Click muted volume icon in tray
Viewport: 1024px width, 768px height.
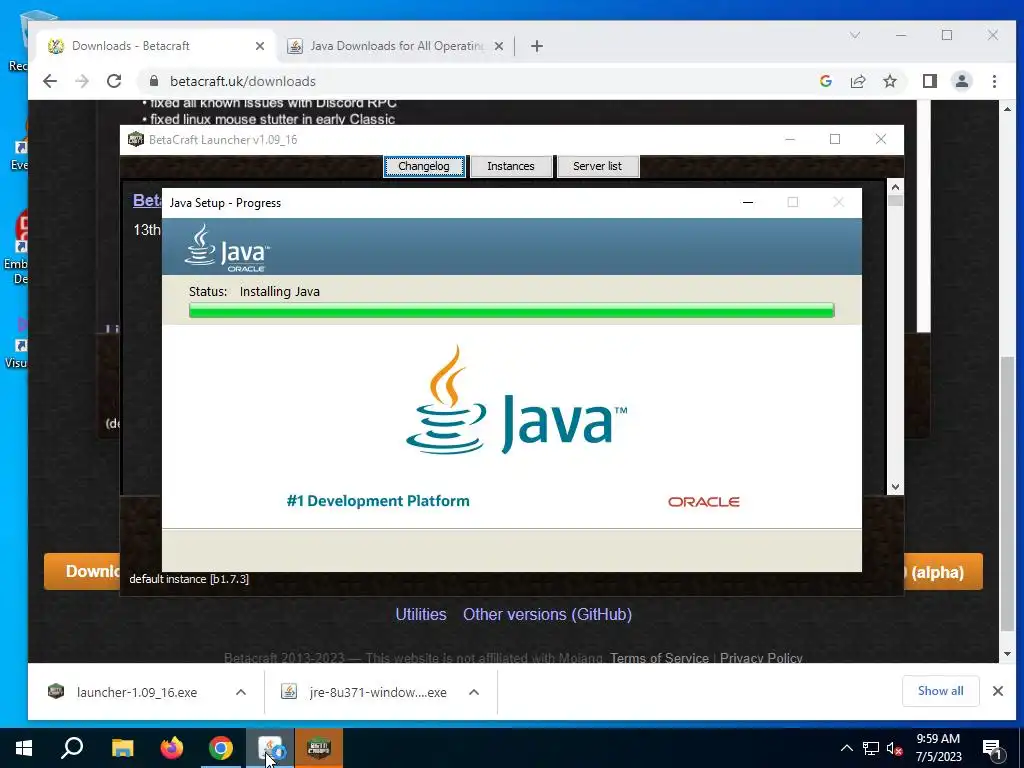coord(894,748)
